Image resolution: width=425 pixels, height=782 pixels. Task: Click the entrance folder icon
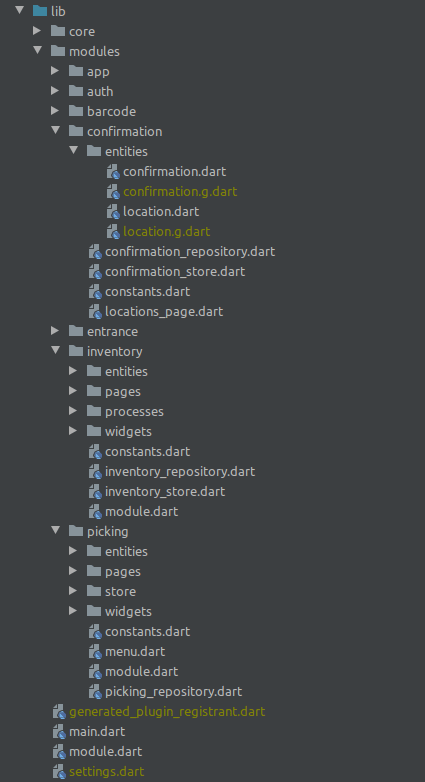tap(76, 330)
